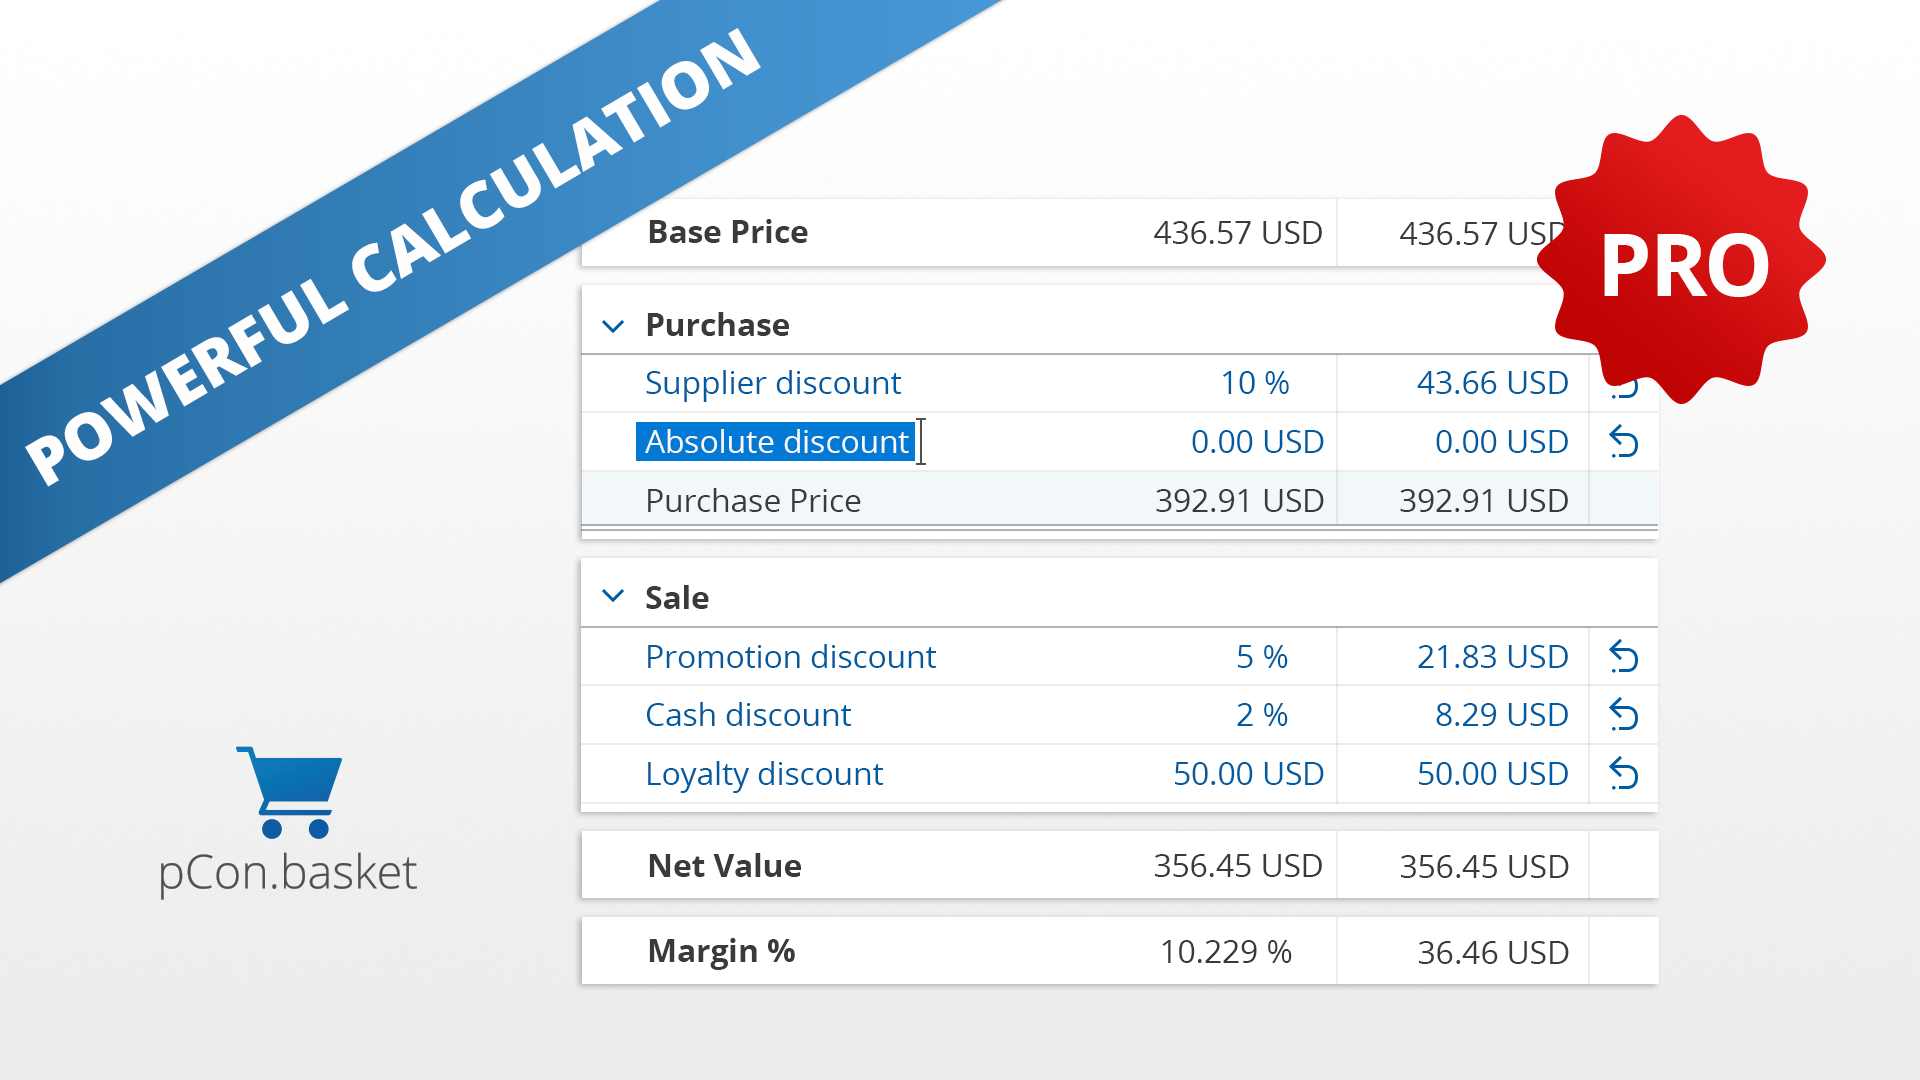1920x1080 pixels.
Task: Collapse the Sale section chevron
Action: pyautogui.click(x=613, y=596)
